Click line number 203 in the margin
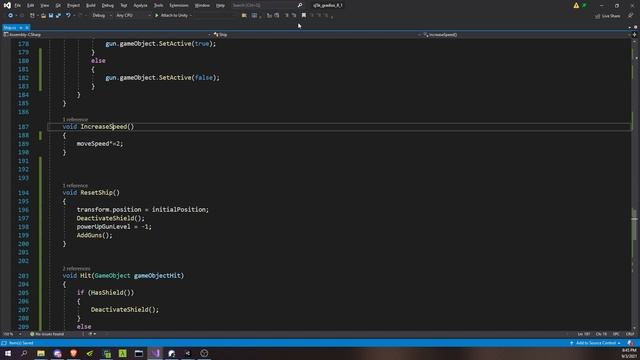 [x=23, y=276]
